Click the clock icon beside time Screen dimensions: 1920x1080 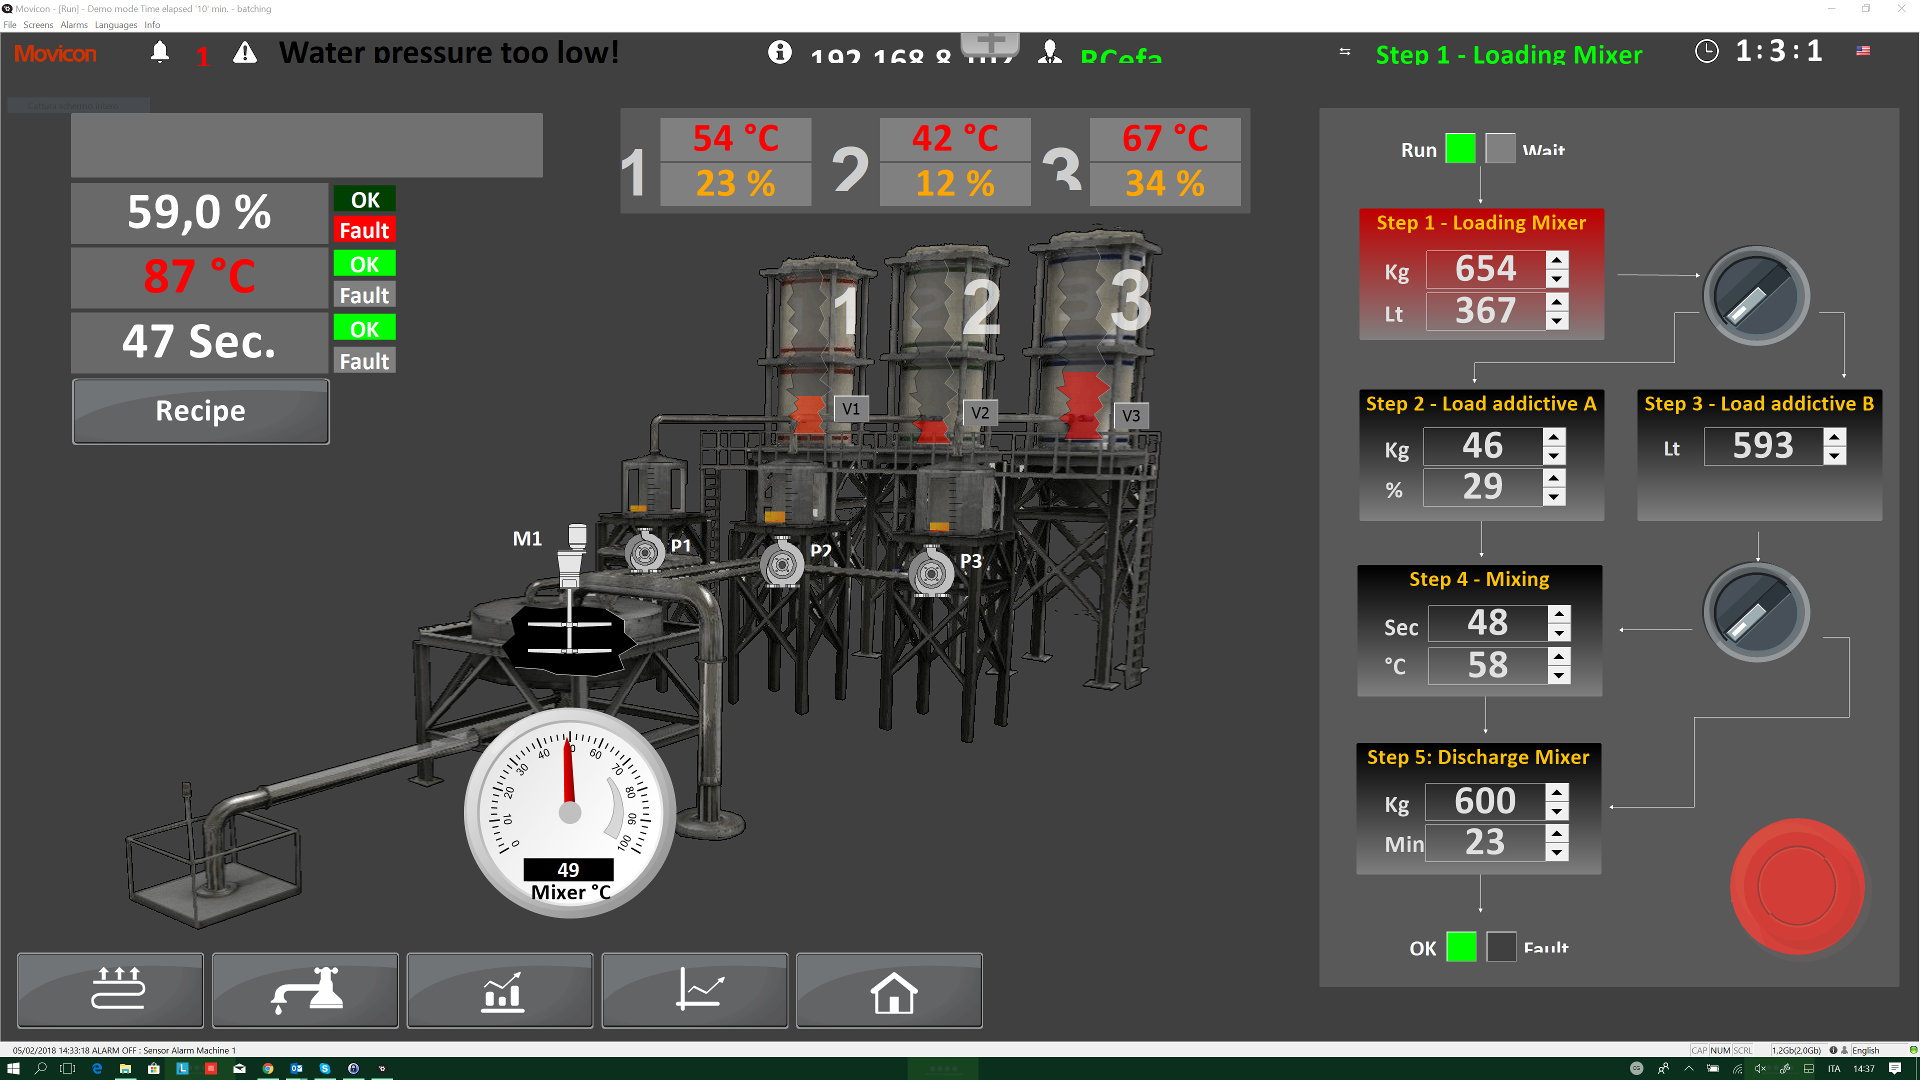[x=1707, y=51]
